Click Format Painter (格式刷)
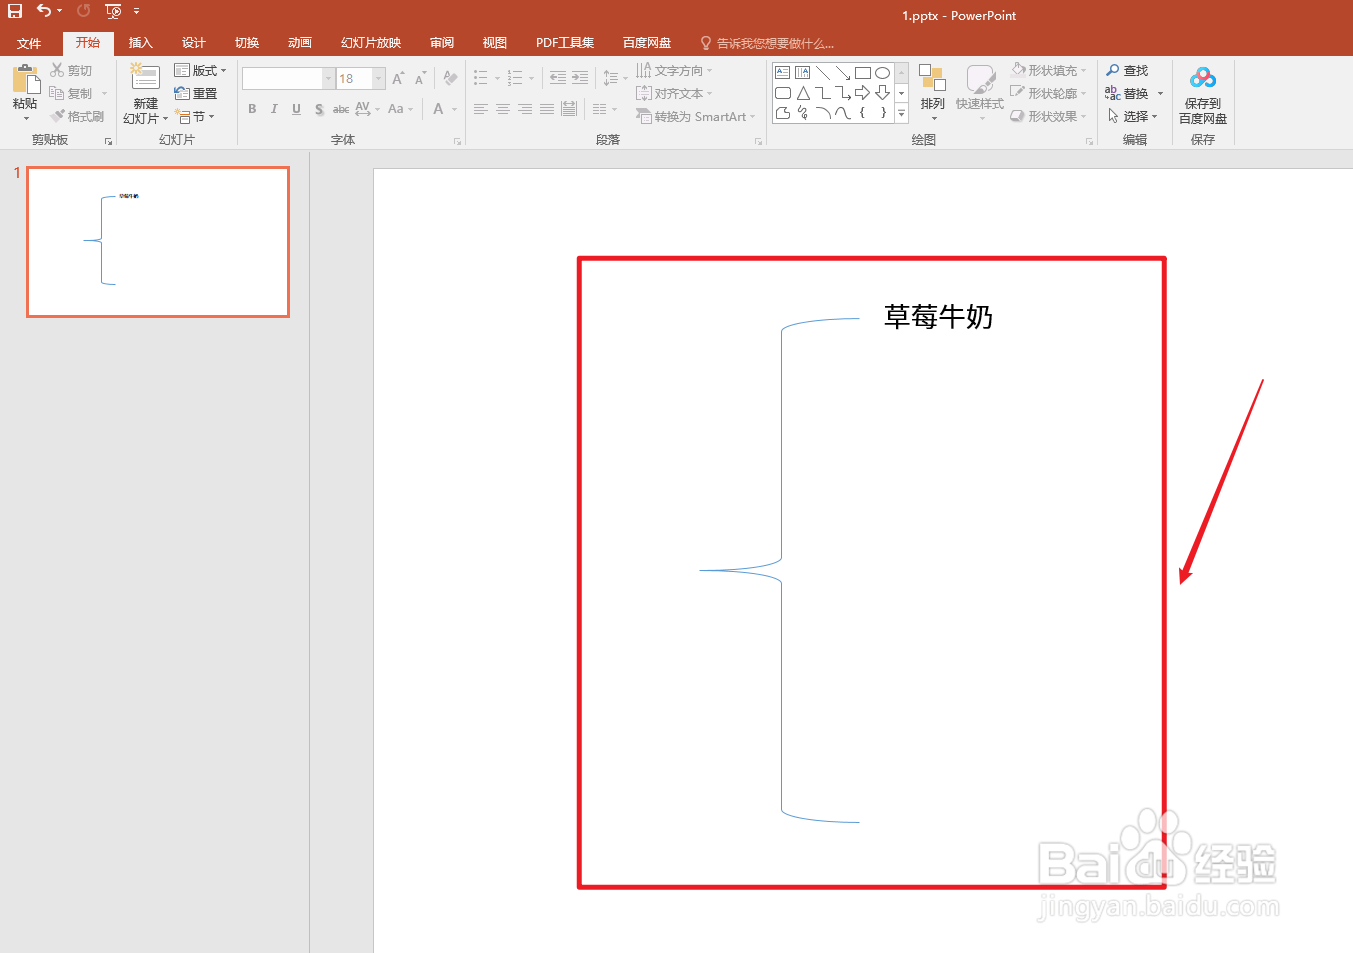This screenshot has height=953, width=1353. click(77, 116)
